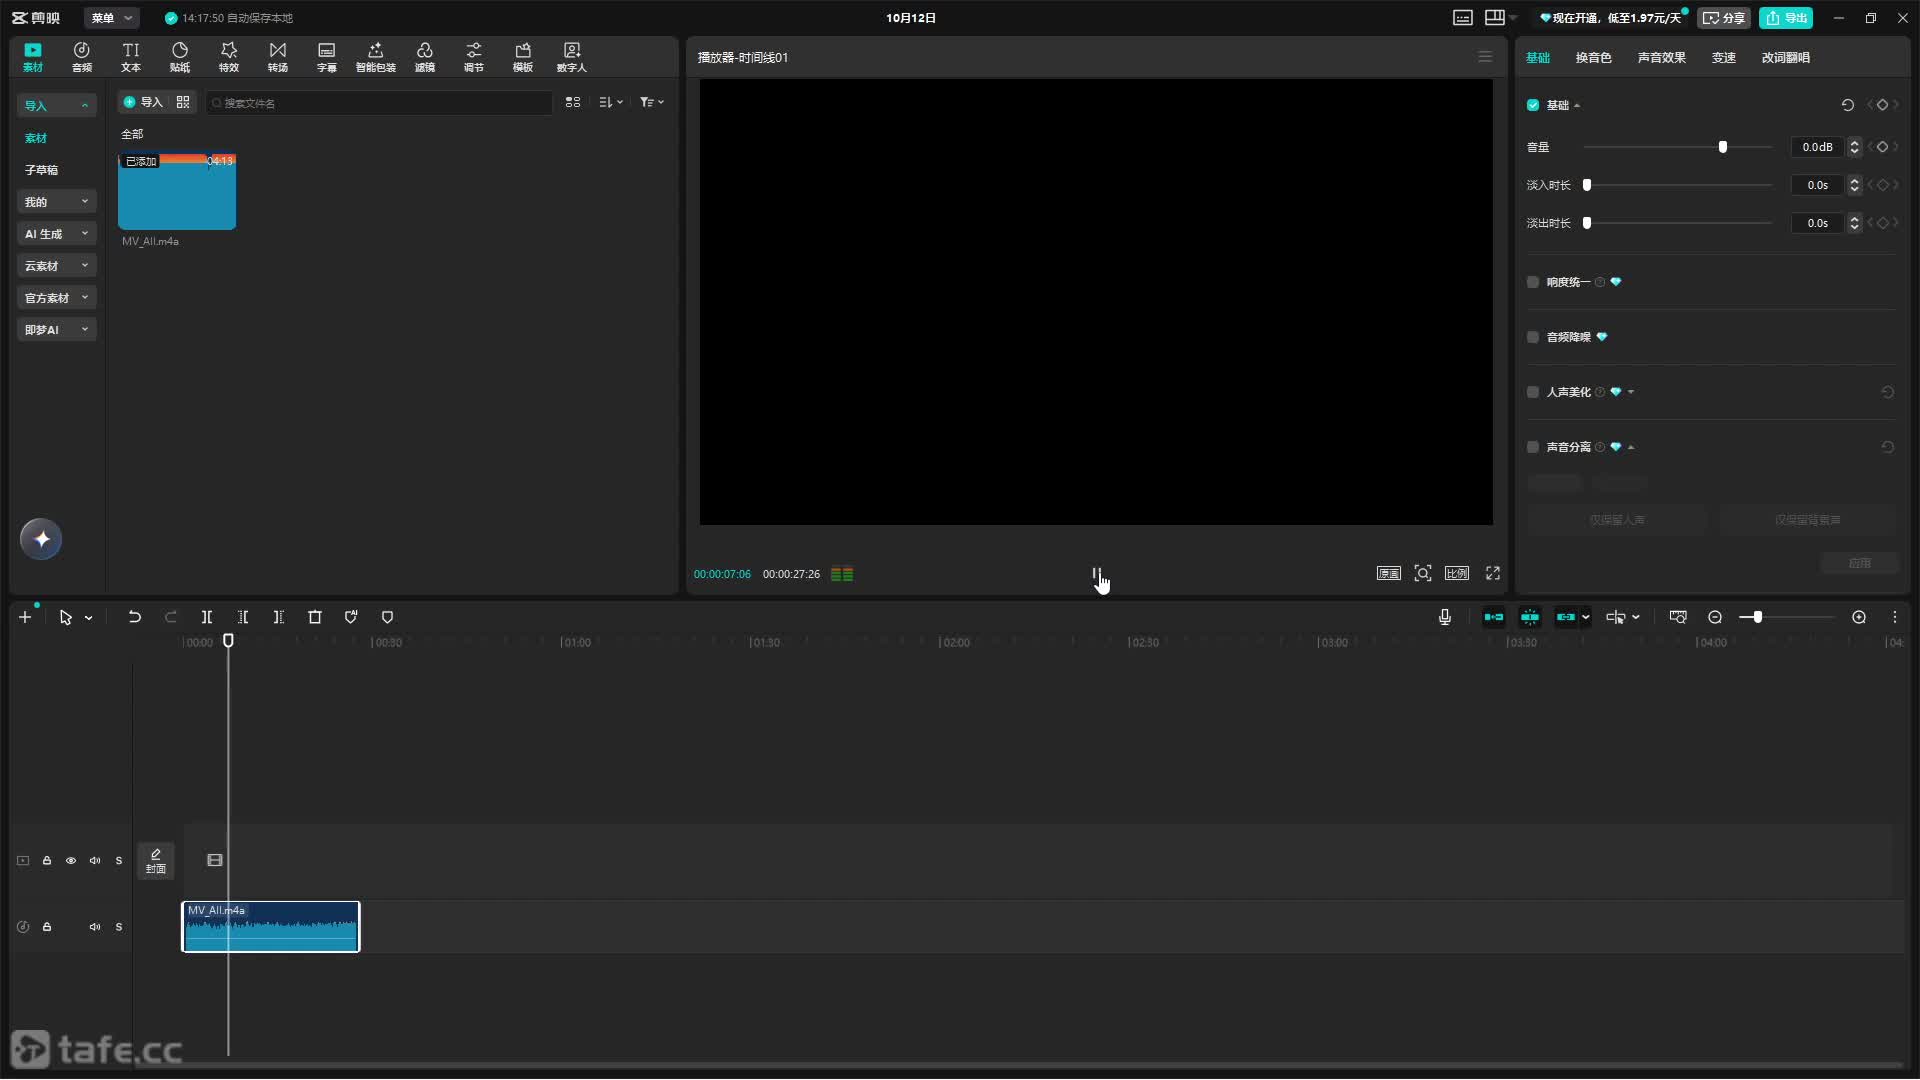Enable the 声音分离 sound separation checkbox

1533,447
